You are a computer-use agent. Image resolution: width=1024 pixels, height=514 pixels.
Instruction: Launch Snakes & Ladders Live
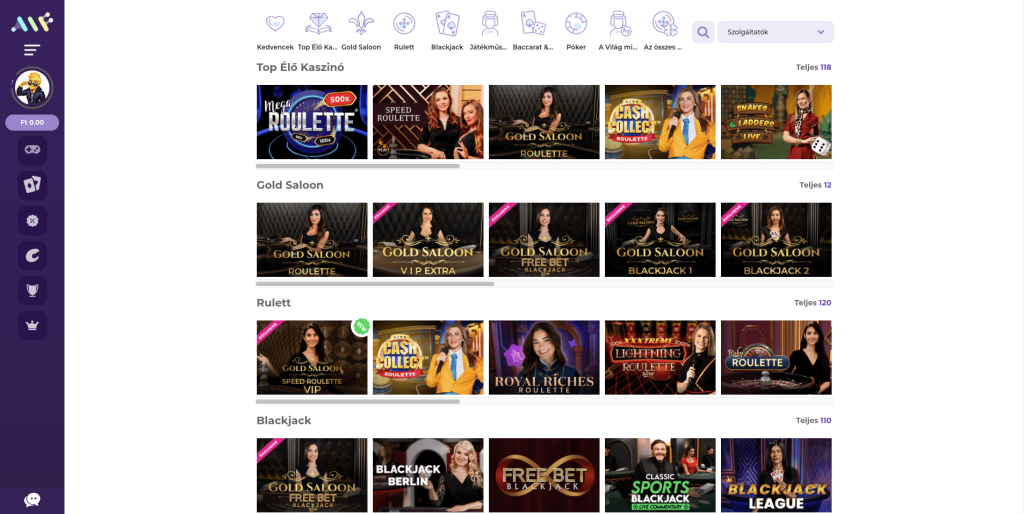776,122
